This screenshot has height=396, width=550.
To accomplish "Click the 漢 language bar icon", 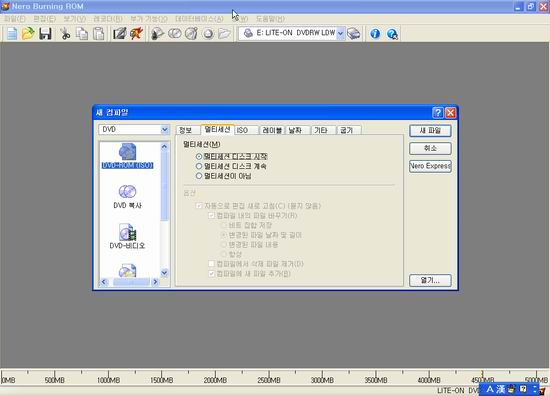I will [500, 389].
